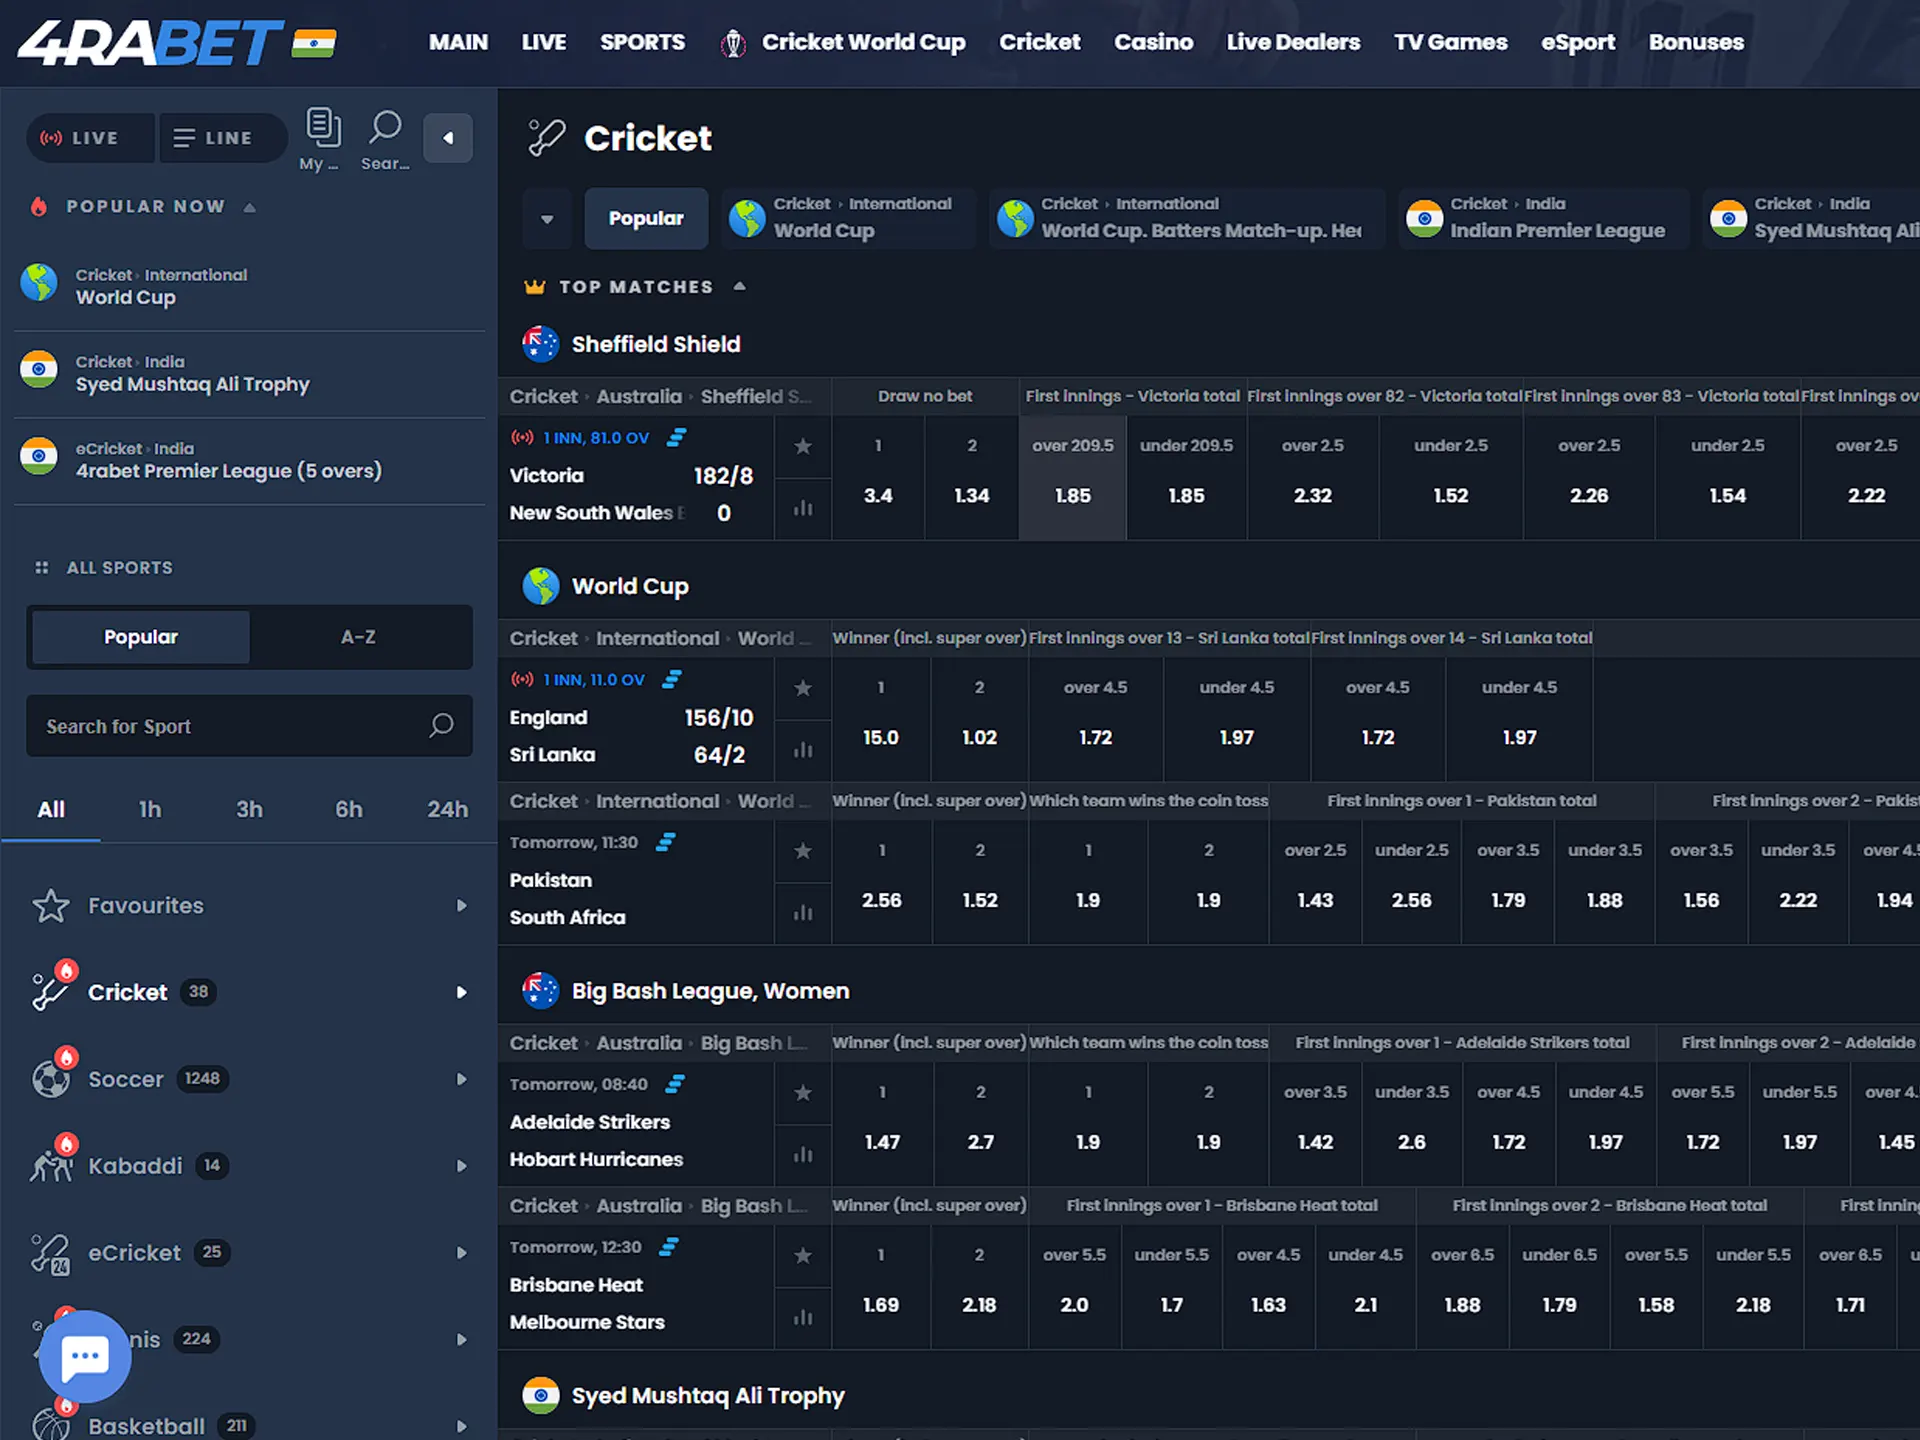Collapse the Popular Now section
The image size is (1920, 1440).
click(x=250, y=207)
